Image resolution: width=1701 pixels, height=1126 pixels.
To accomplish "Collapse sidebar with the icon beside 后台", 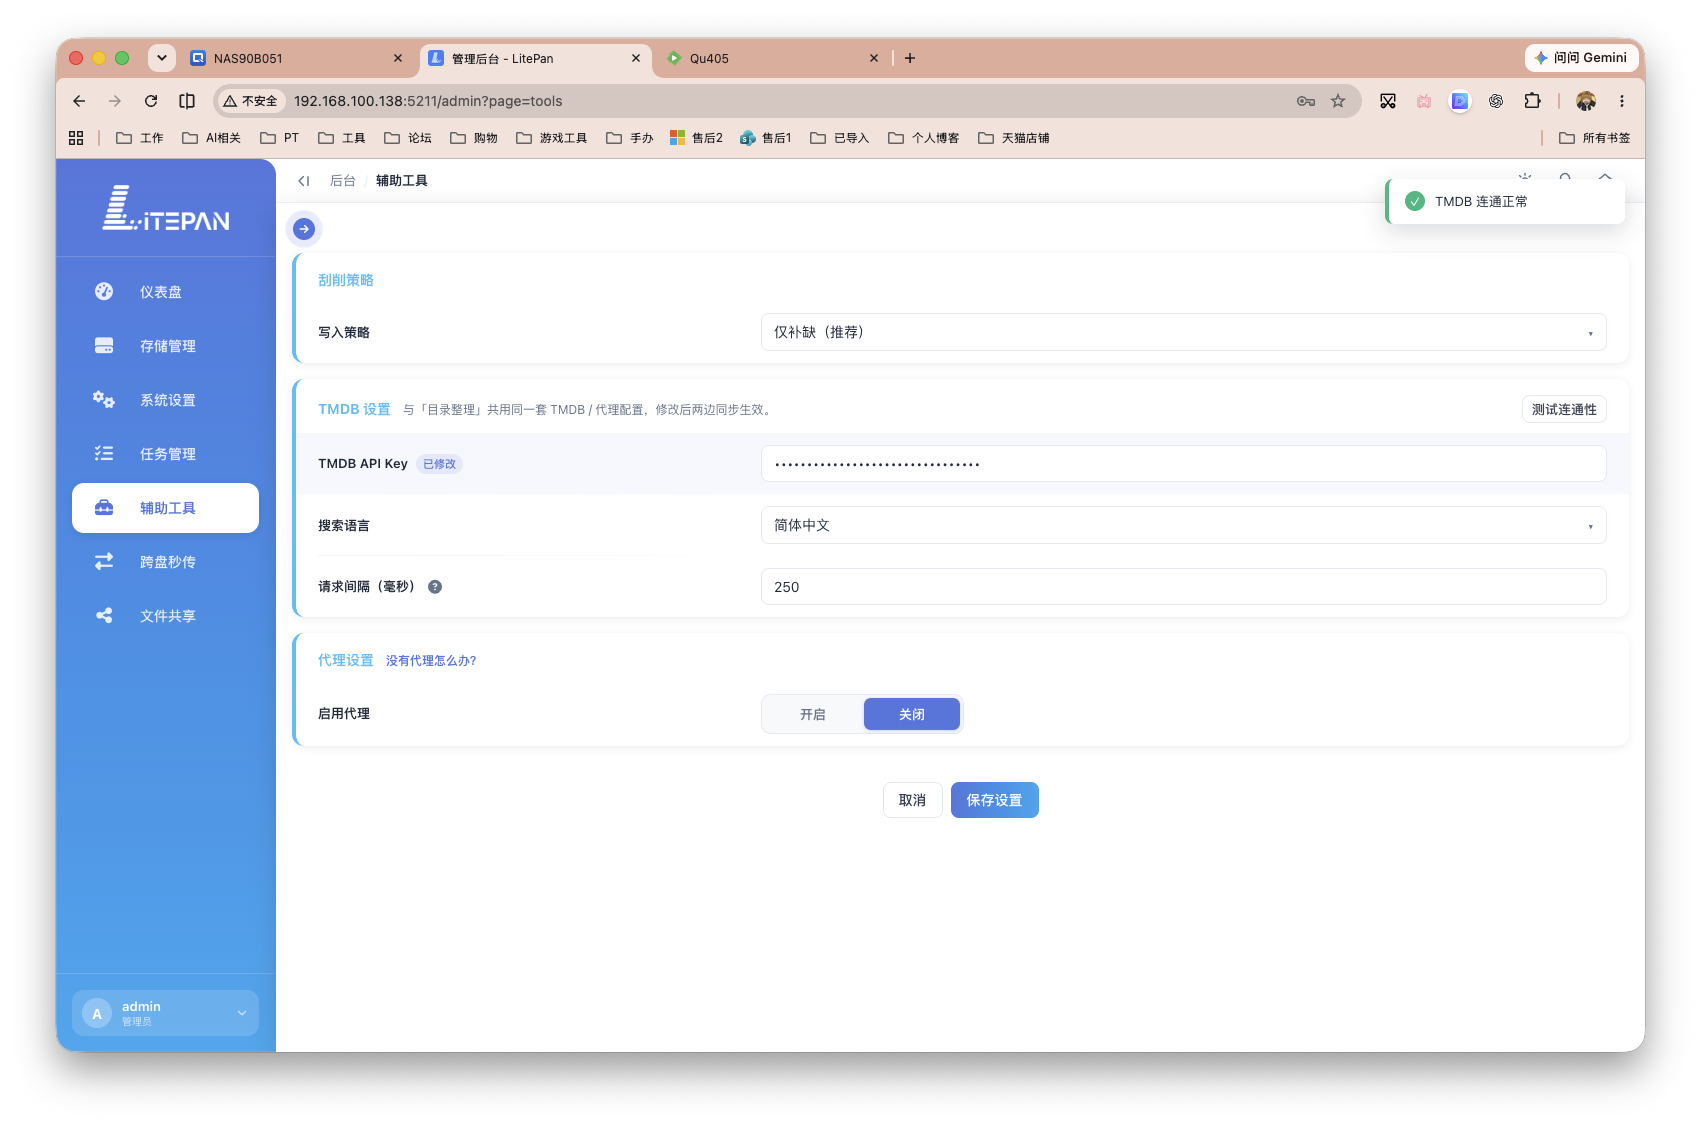I will (x=304, y=181).
